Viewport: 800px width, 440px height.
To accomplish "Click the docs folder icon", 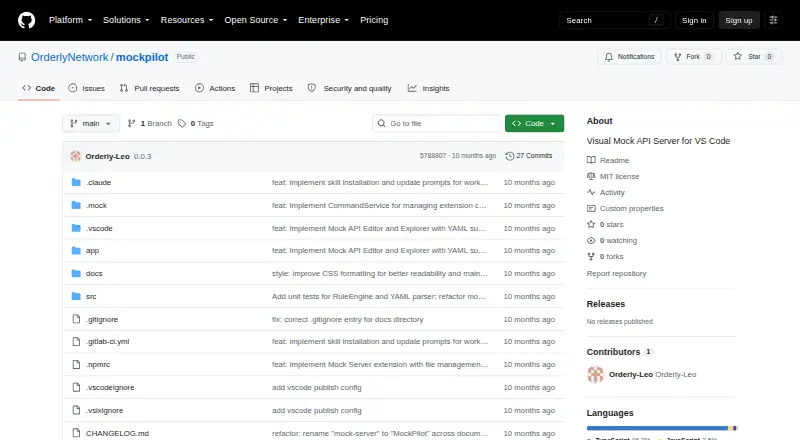I will click(x=76, y=274).
